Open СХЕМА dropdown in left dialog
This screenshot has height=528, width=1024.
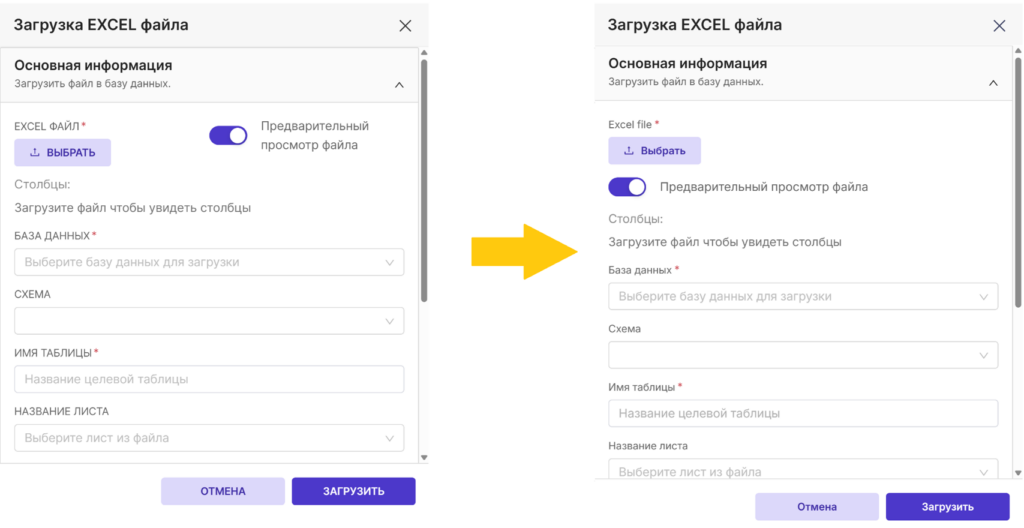(209, 321)
